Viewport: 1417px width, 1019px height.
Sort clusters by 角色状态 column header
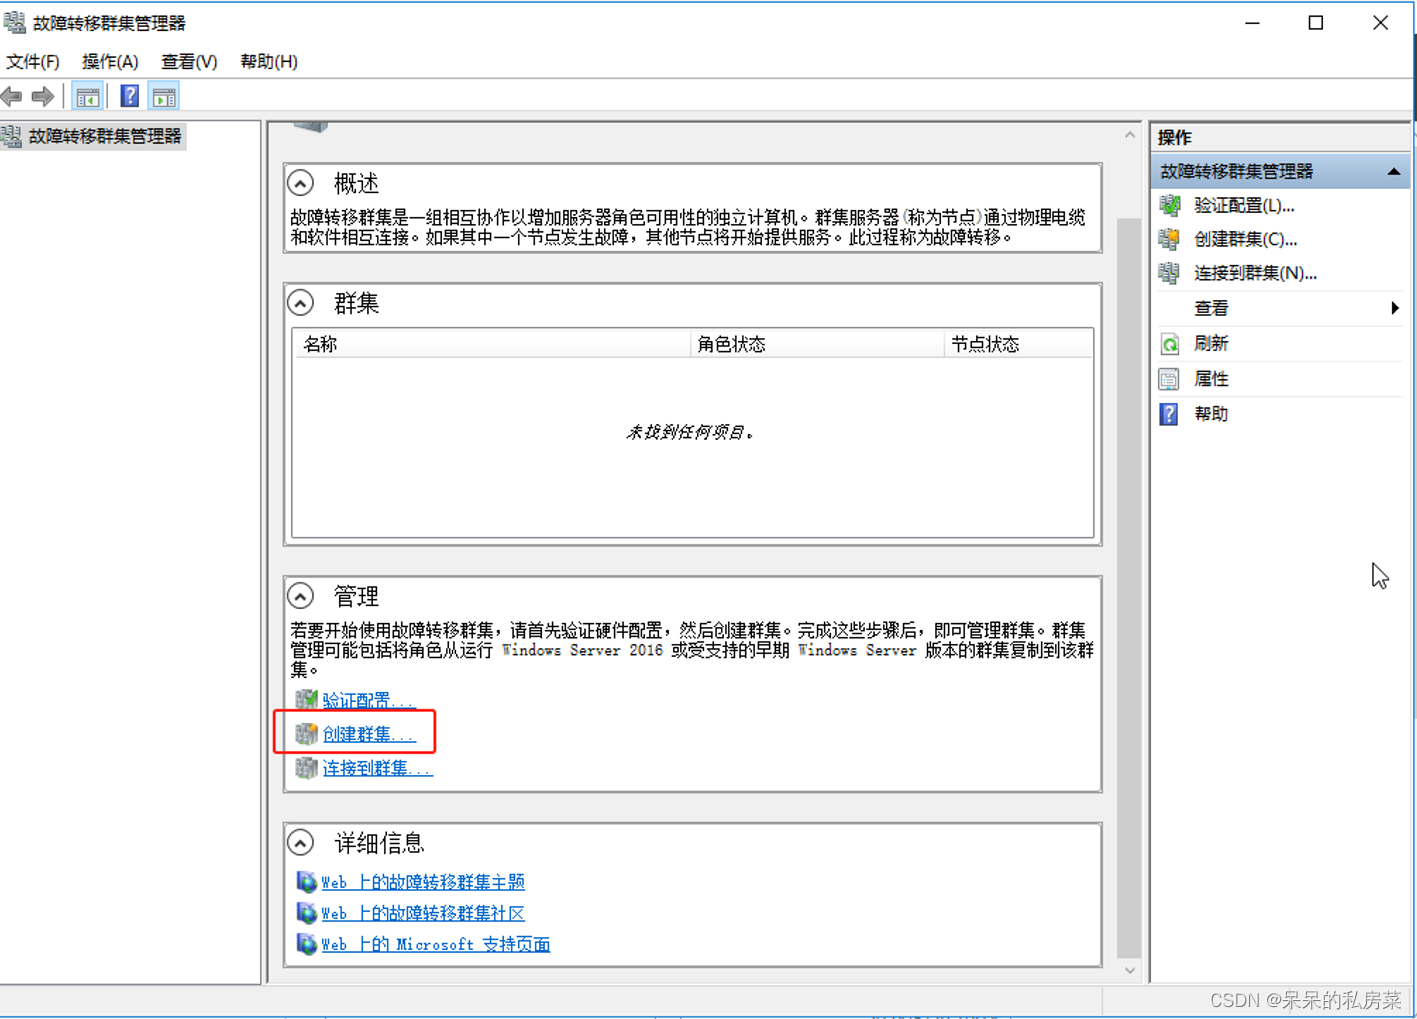pyautogui.click(x=817, y=344)
